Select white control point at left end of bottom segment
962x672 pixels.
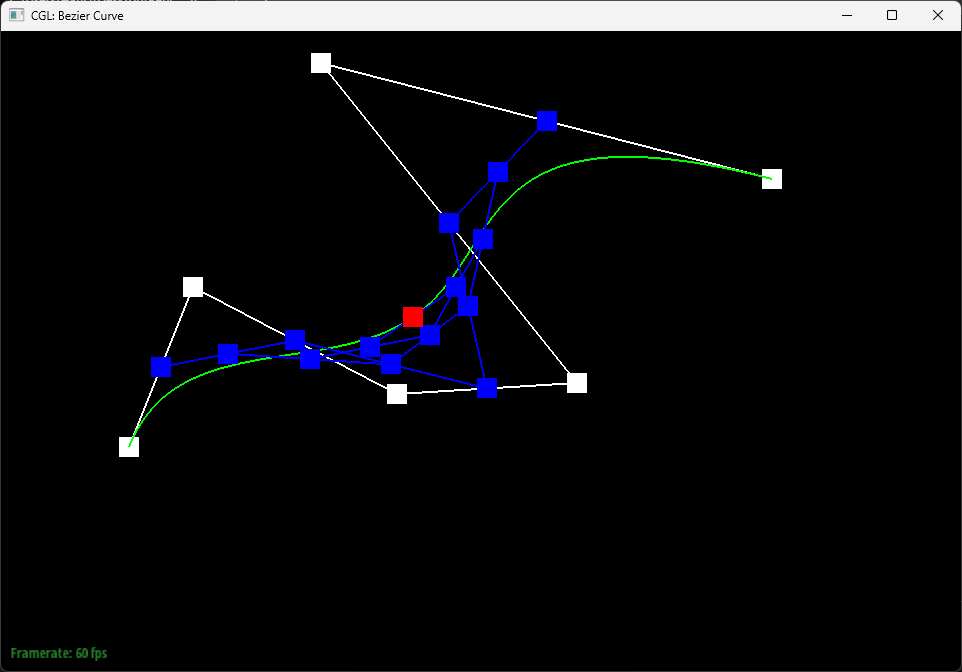[397, 394]
